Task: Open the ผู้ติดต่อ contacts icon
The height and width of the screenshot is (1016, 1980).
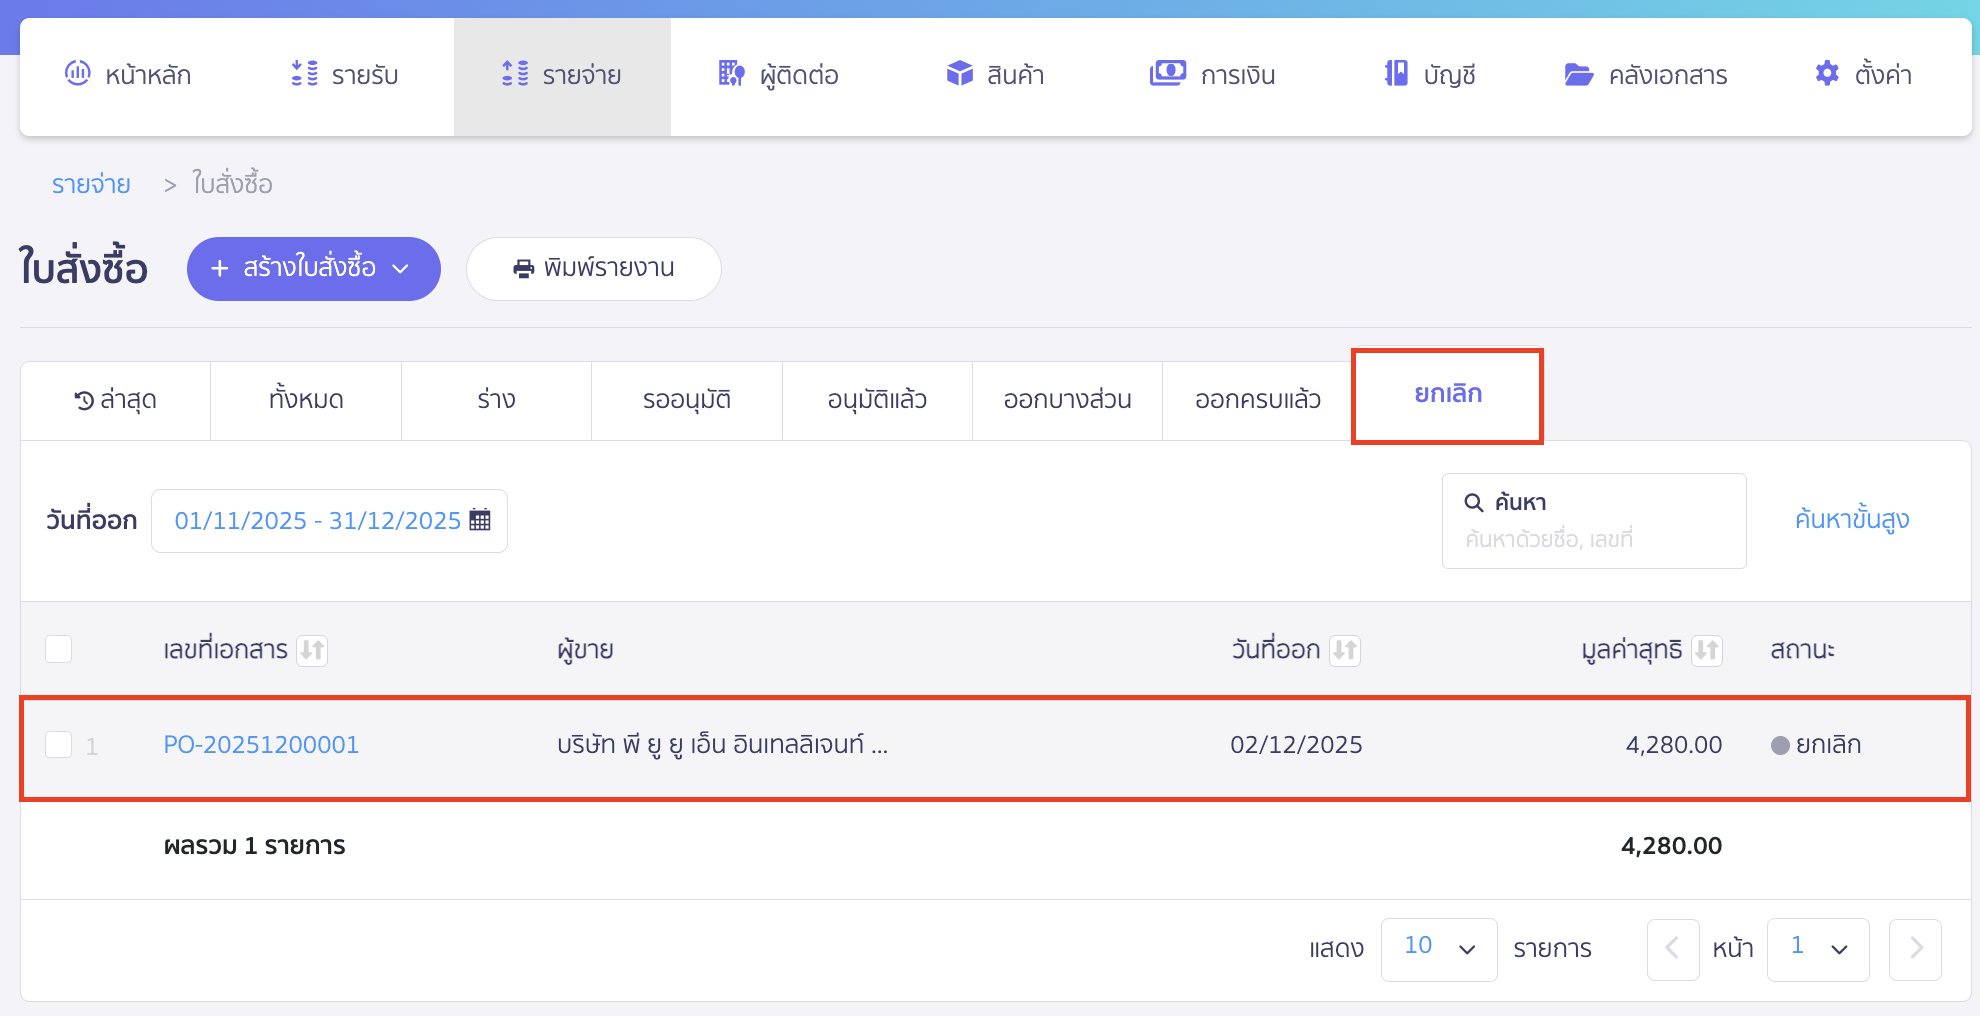Action: 729,74
